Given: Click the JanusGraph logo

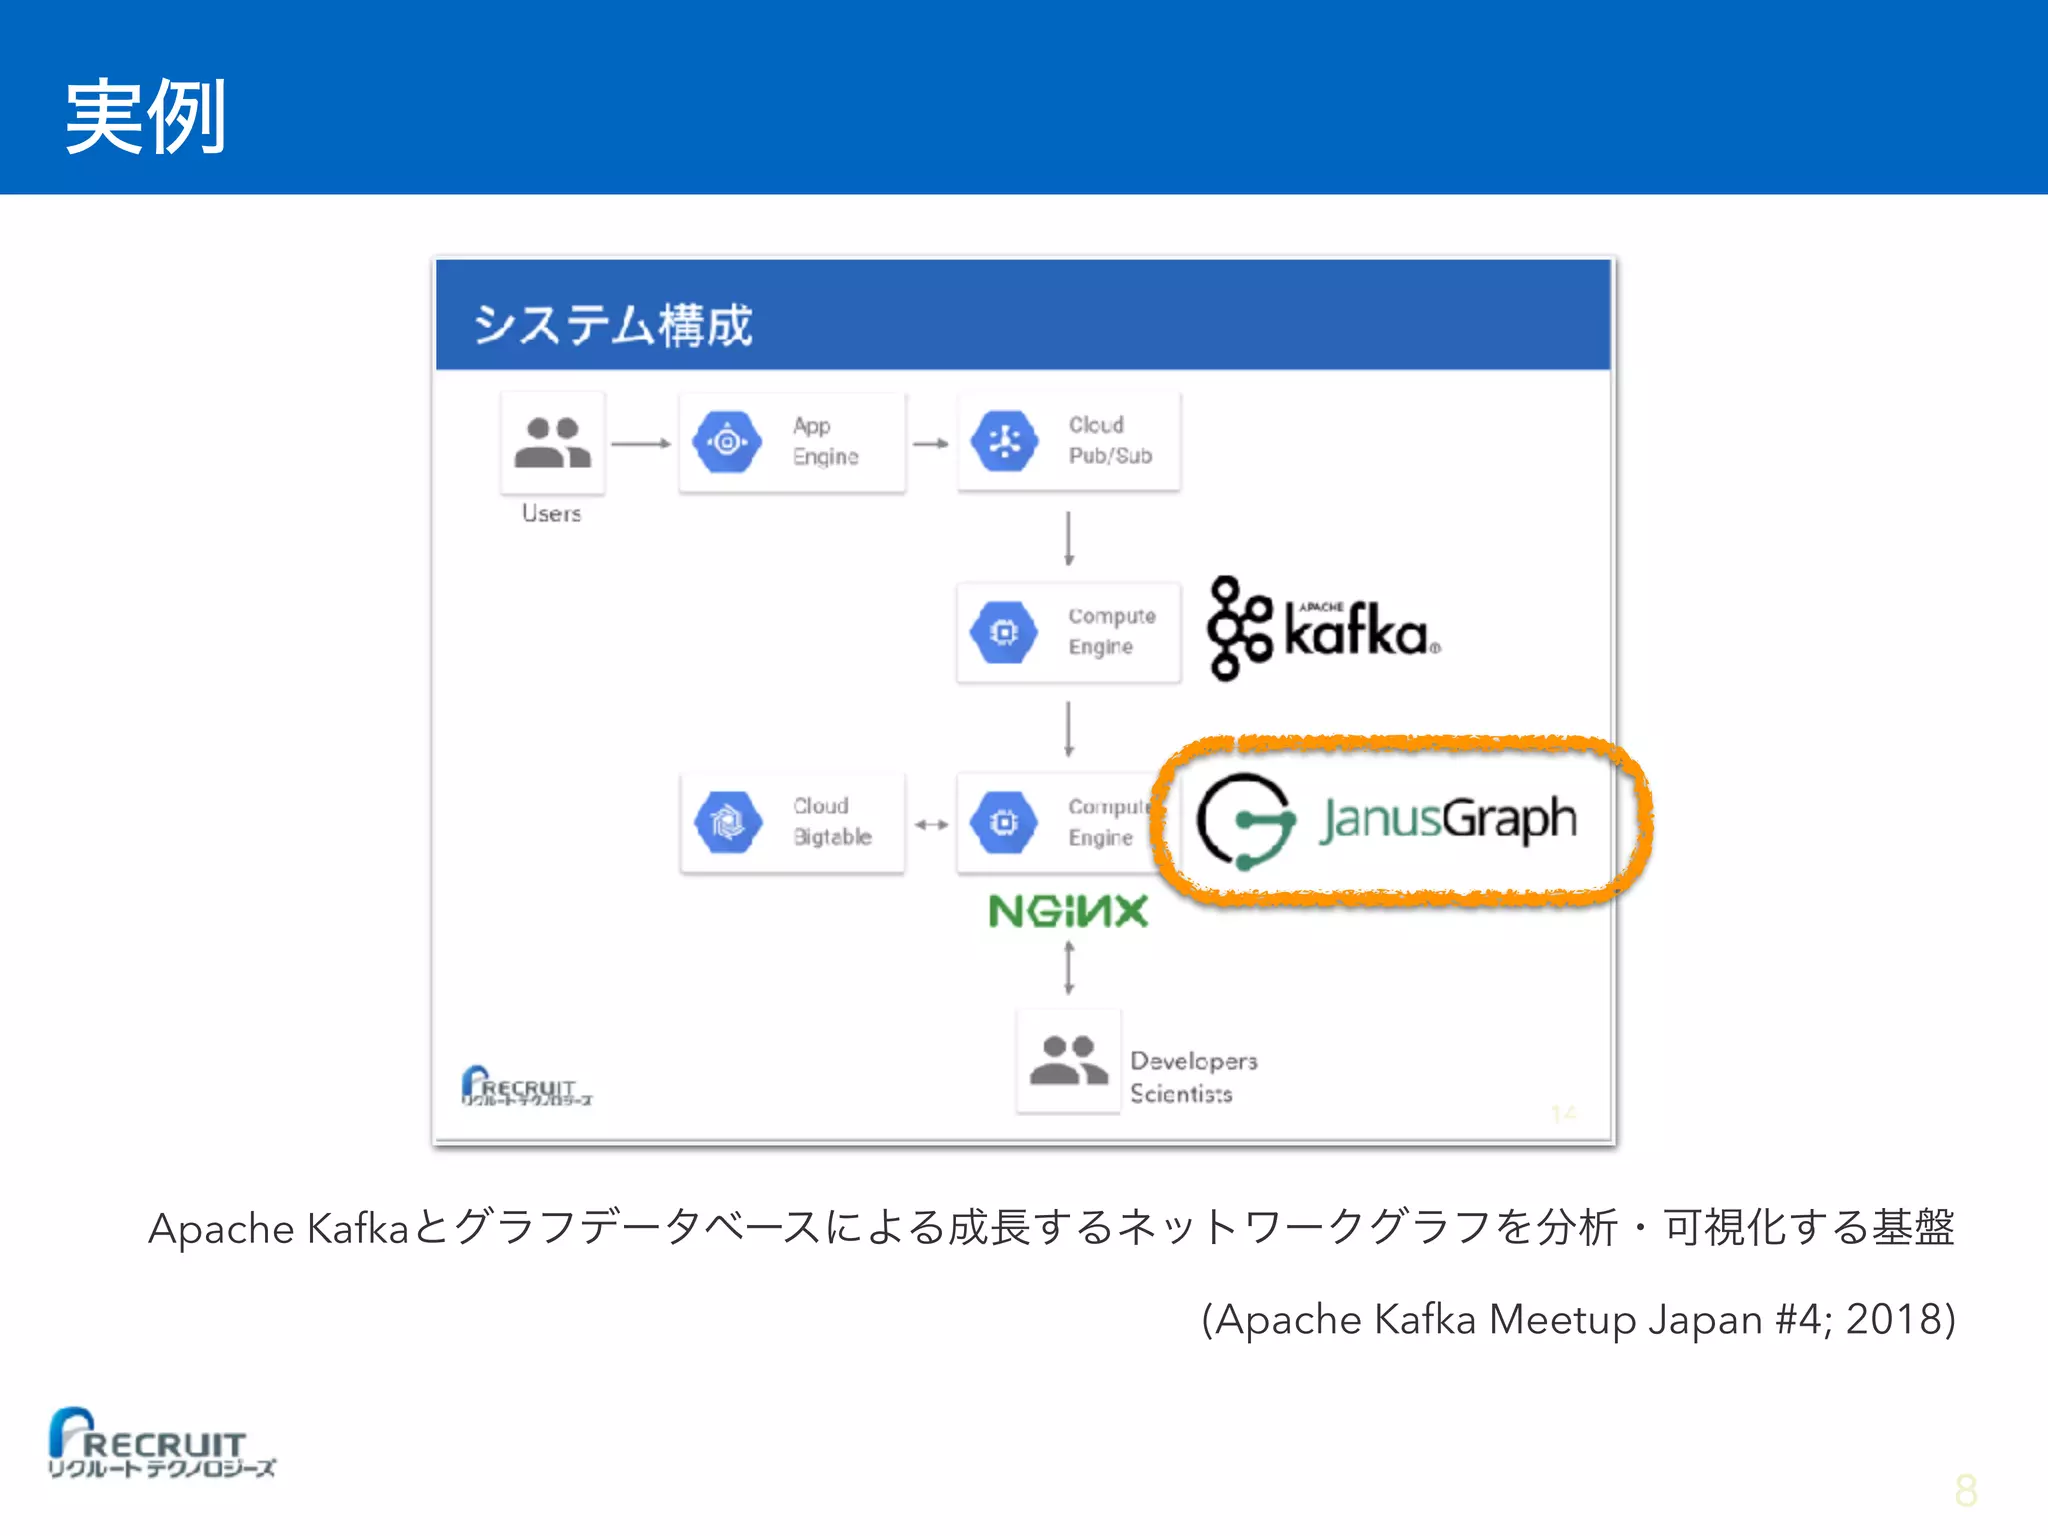Looking at the screenshot, I should click(x=1387, y=821).
